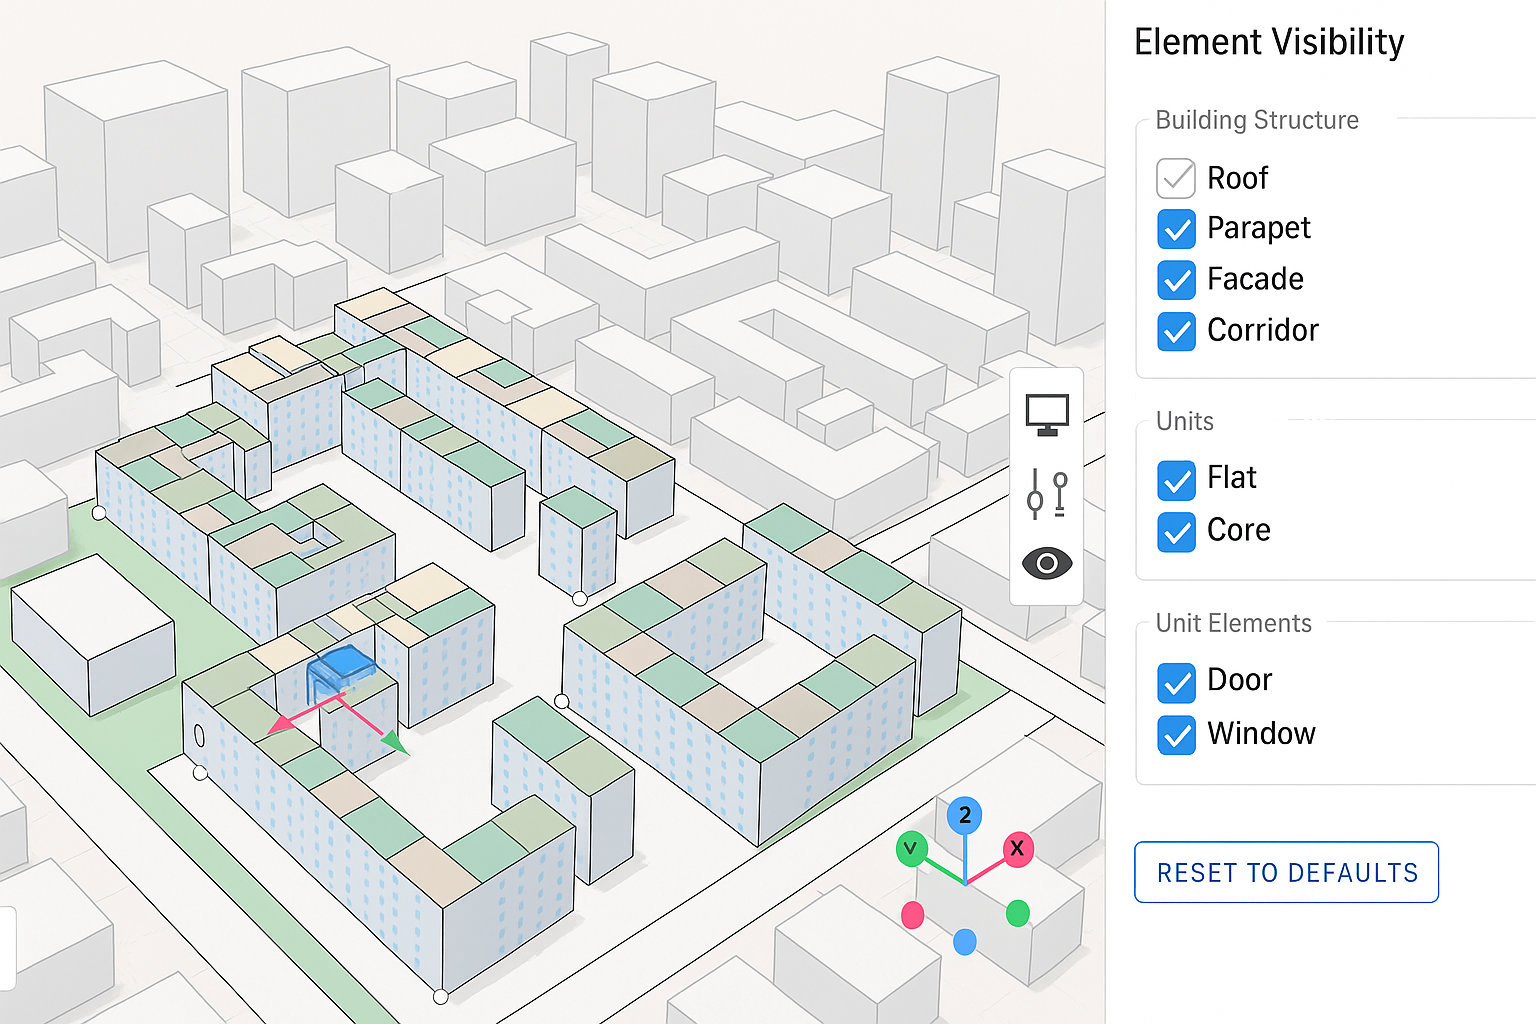Toggle the Flat checkbox under Units
Image resolution: width=1536 pixels, height=1024 pixels.
(x=1176, y=480)
